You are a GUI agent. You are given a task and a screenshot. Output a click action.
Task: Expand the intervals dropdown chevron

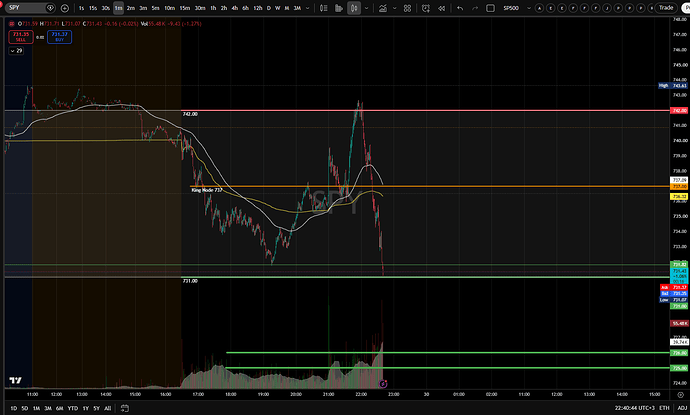308,8
